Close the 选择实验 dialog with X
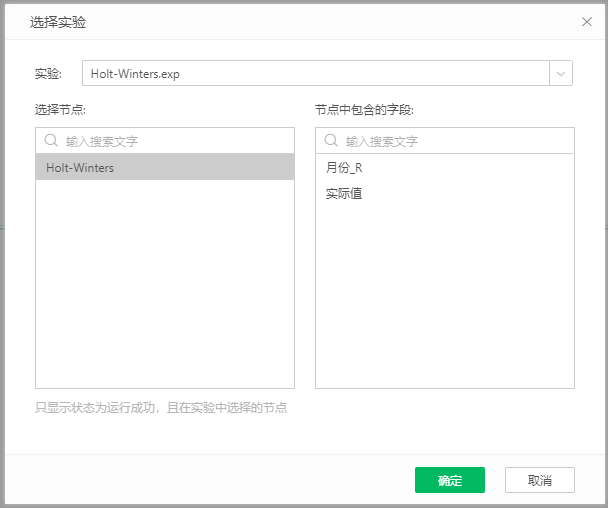Image resolution: width=608 pixels, height=508 pixels. coord(587,21)
